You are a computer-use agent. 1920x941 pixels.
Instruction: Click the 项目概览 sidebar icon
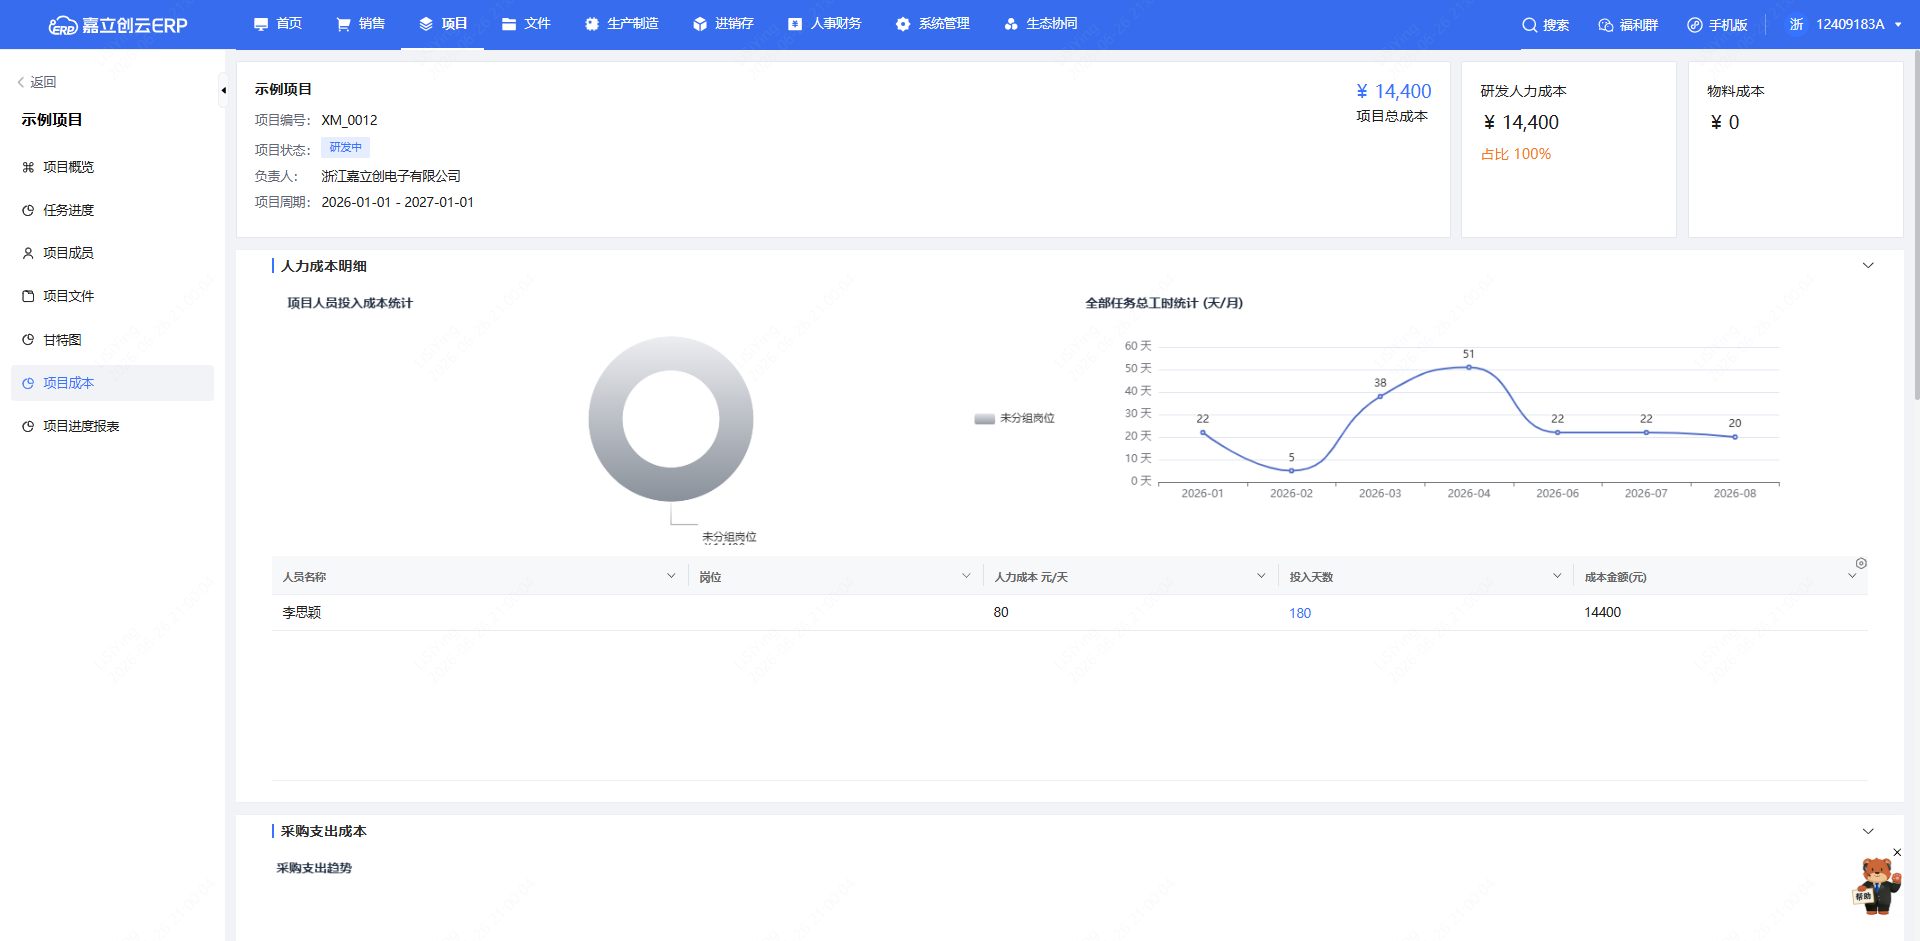pyautogui.click(x=28, y=167)
